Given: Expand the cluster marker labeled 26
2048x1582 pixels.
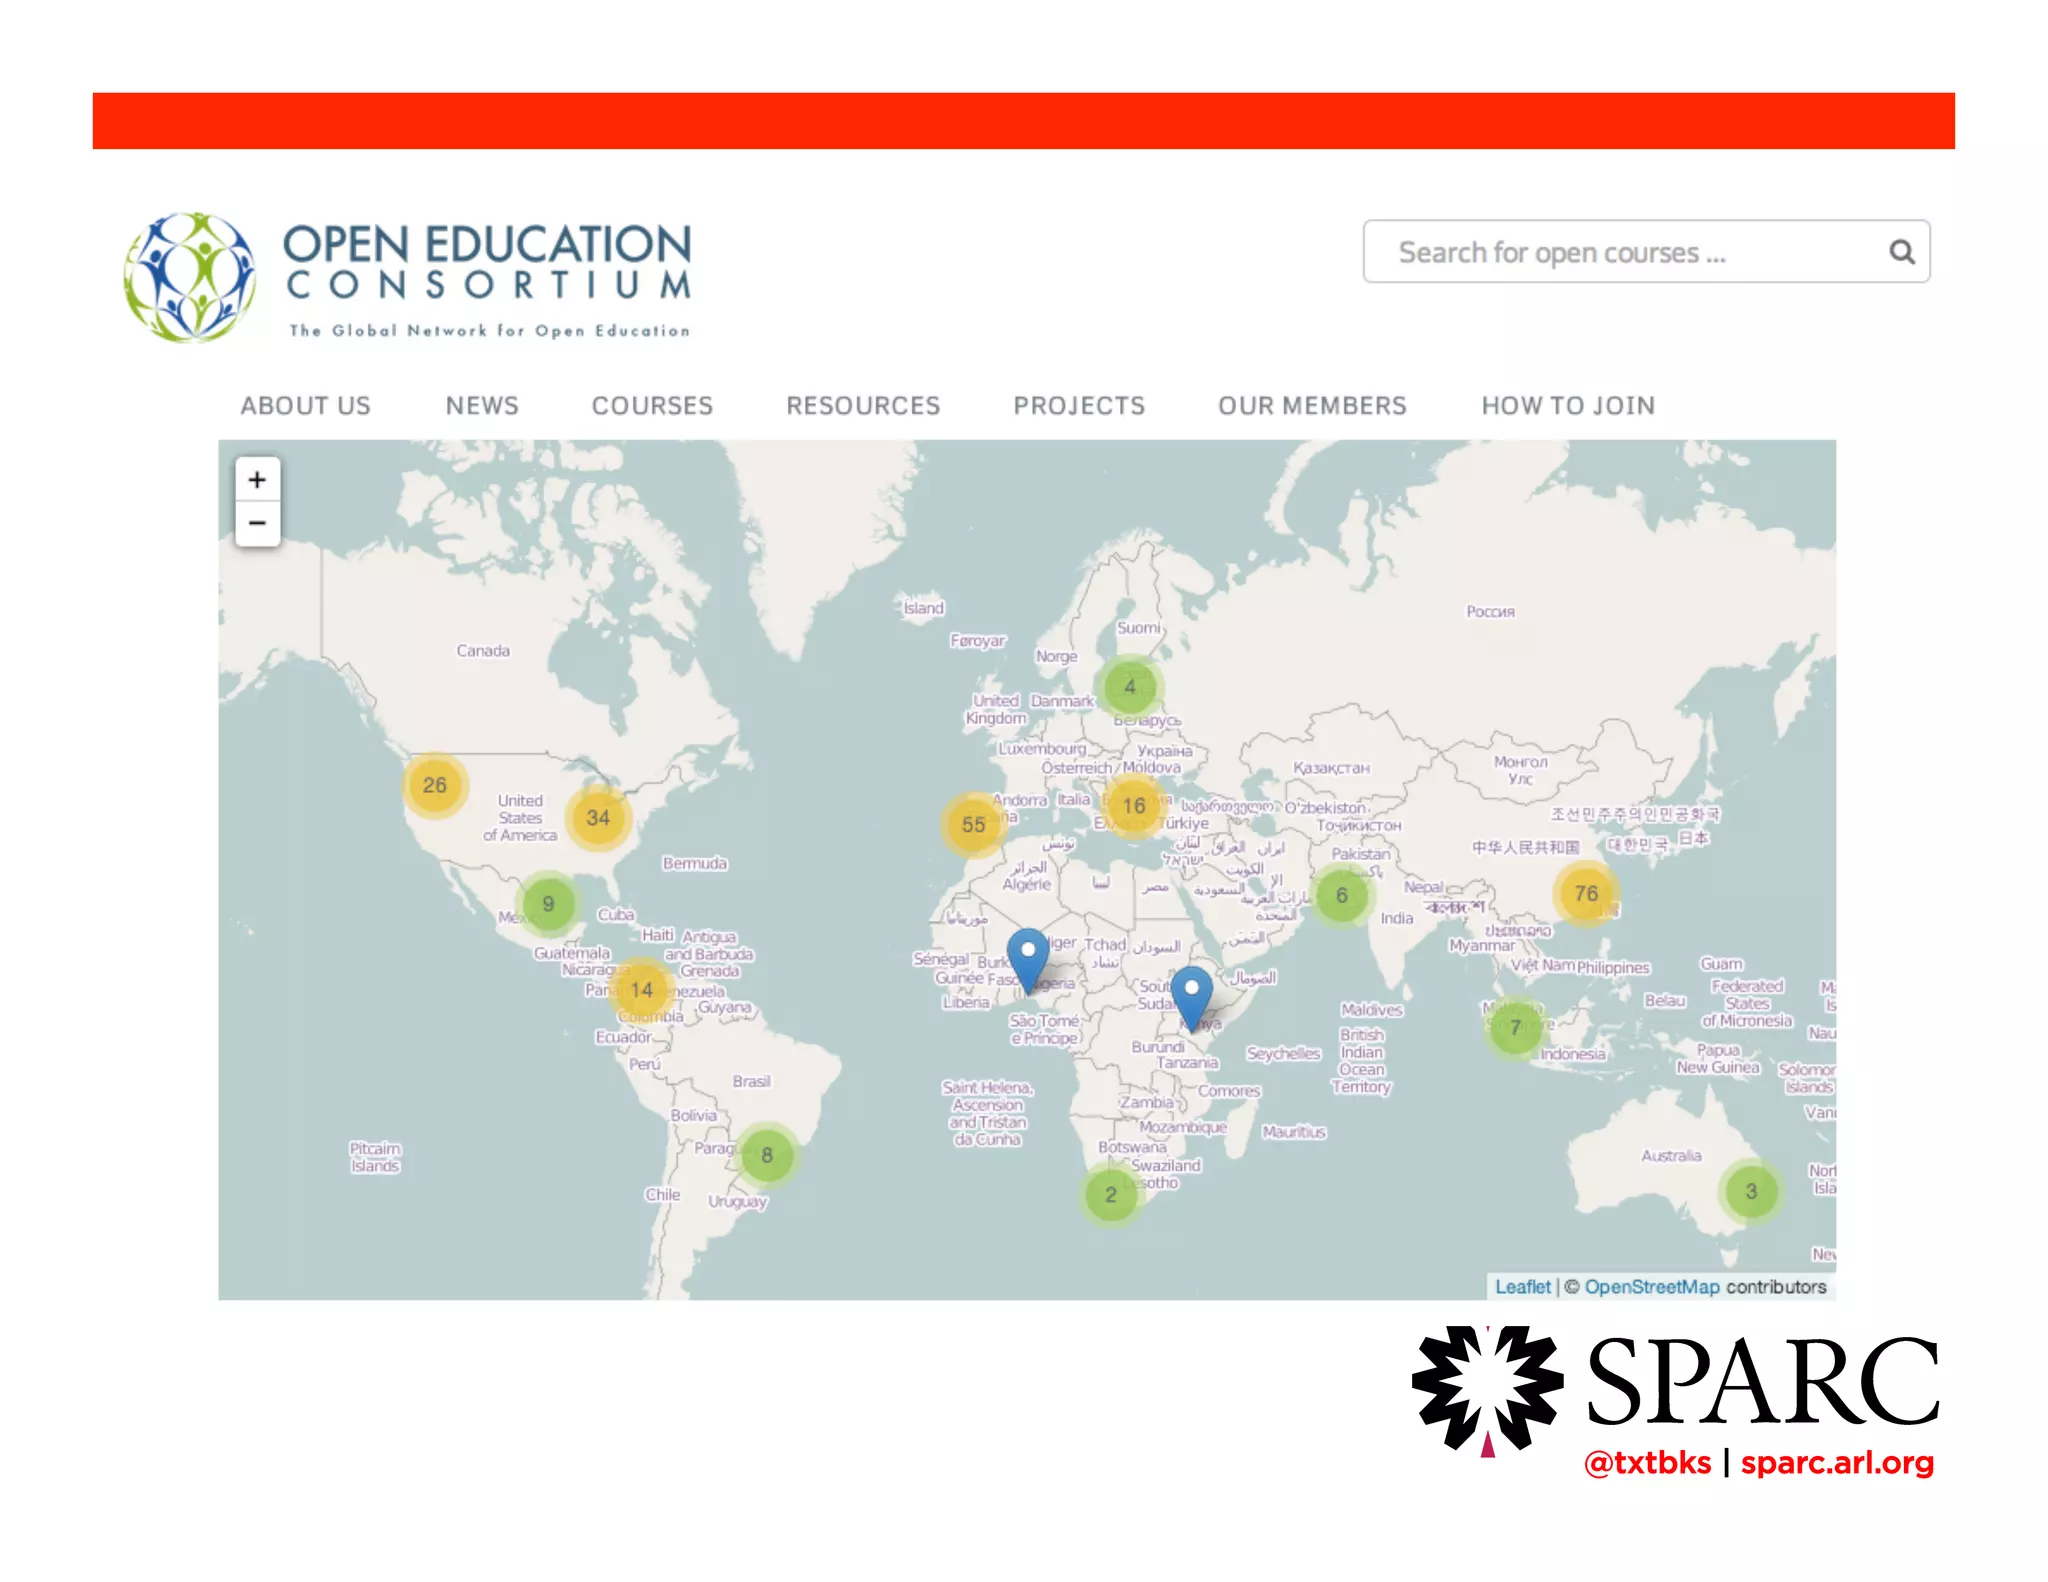Looking at the screenshot, I should [435, 785].
